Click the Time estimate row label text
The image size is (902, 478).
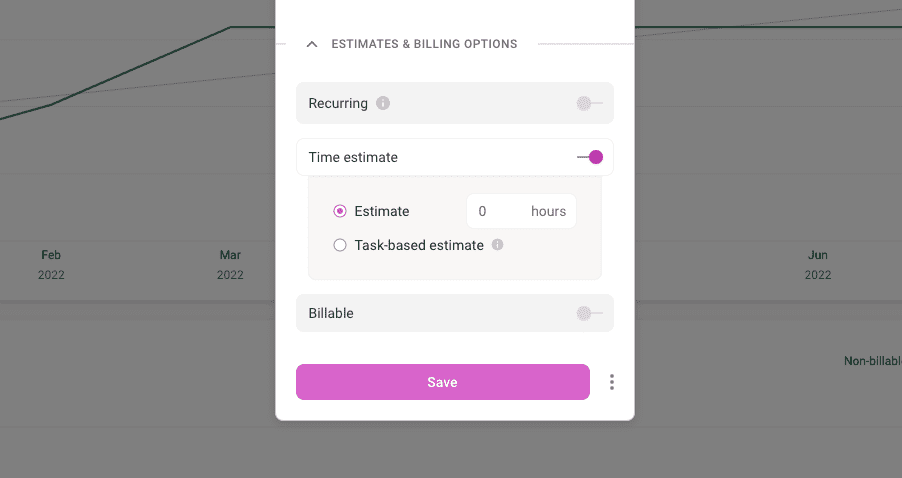pos(353,157)
